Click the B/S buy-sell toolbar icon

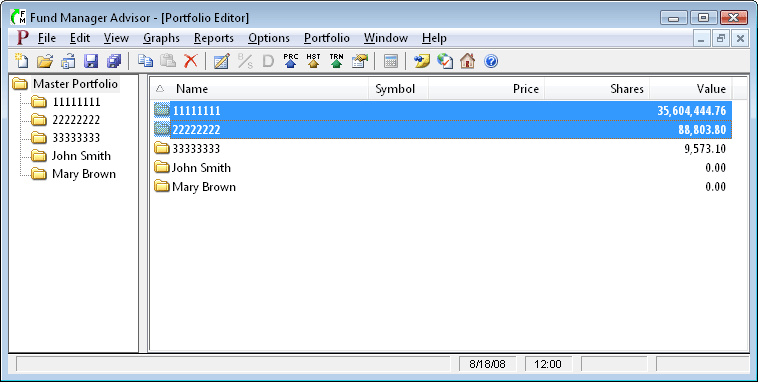(x=245, y=61)
